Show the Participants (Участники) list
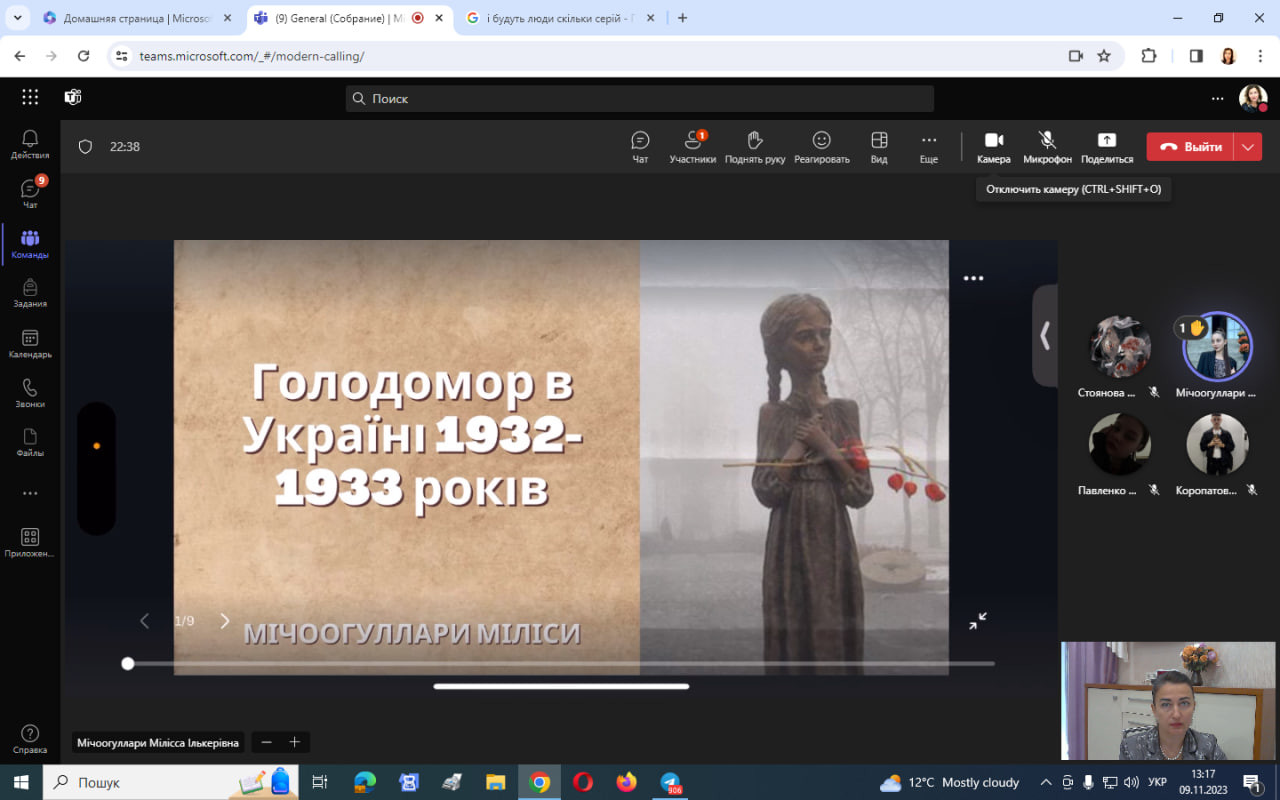Viewport: 1280px width, 800px height. tap(693, 146)
